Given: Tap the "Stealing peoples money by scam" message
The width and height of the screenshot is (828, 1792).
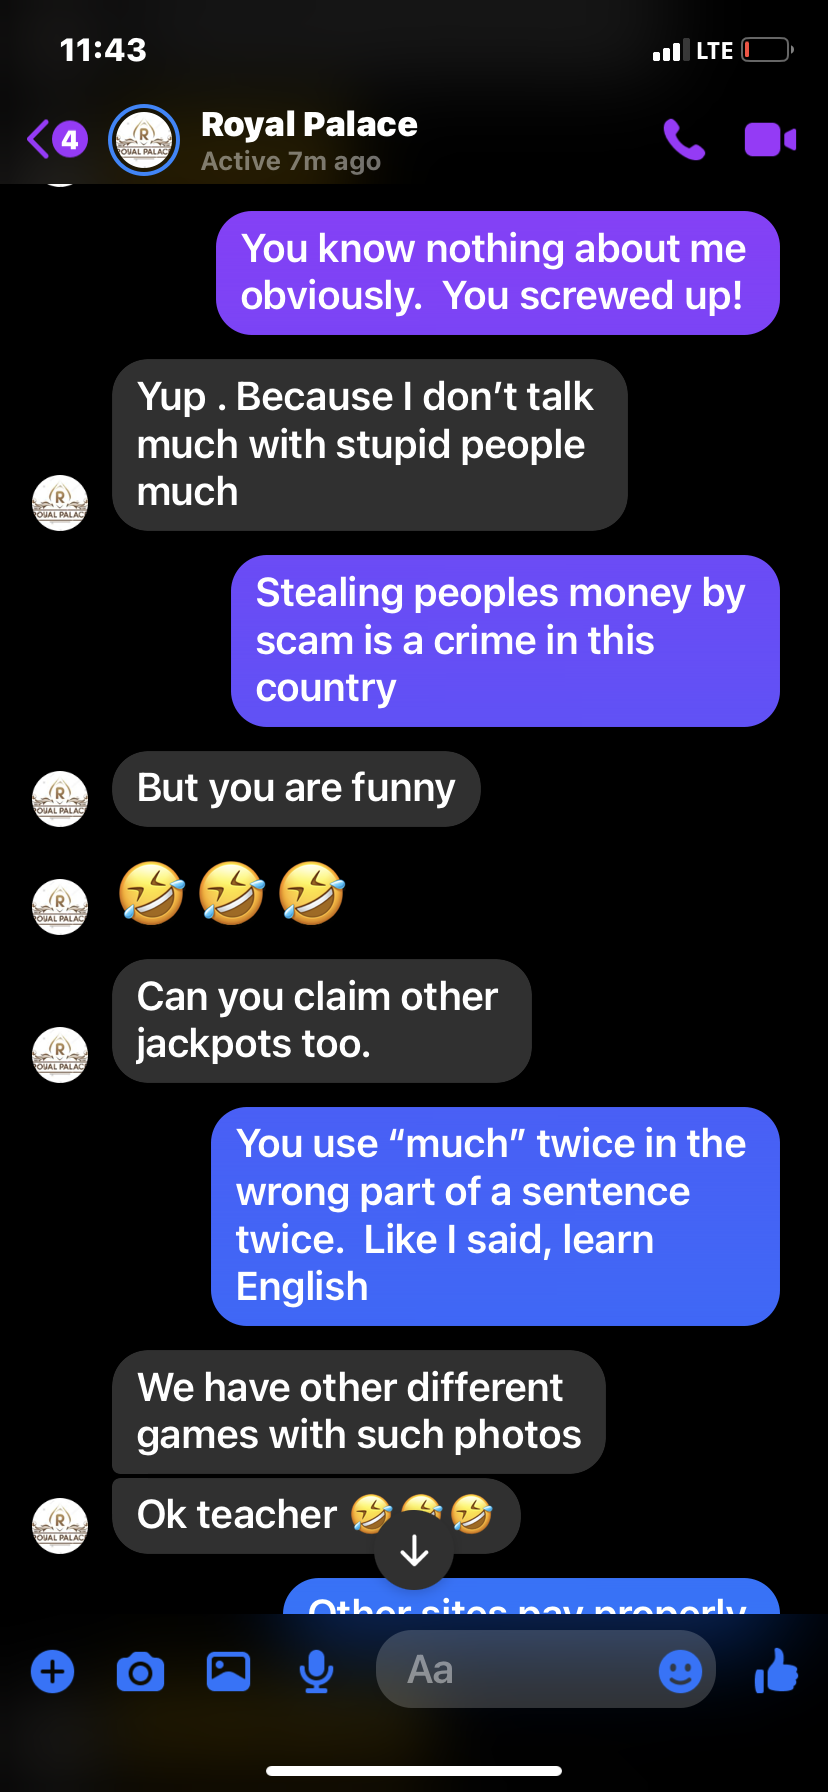Looking at the screenshot, I should coord(505,641).
